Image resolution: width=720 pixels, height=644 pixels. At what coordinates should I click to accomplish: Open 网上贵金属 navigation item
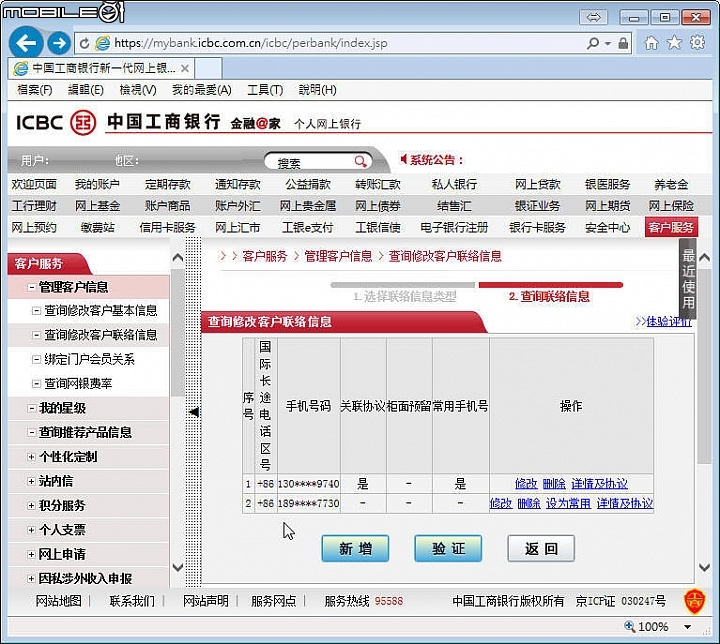(308, 206)
